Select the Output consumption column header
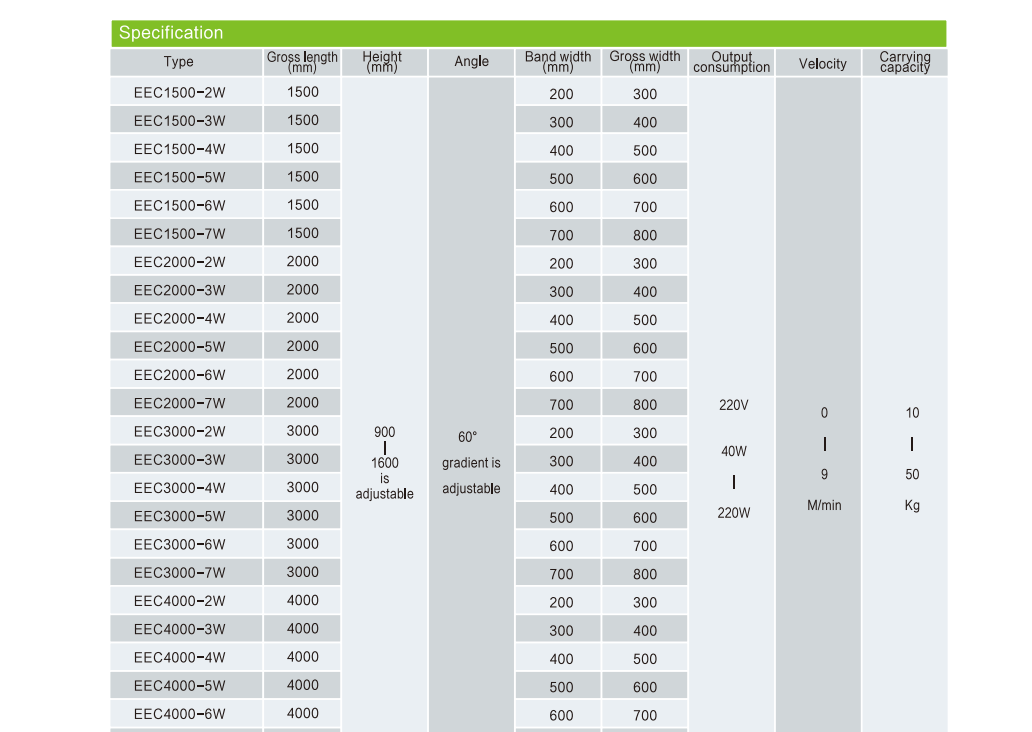This screenshot has width=1032, height=732. pyautogui.click(x=732, y=62)
